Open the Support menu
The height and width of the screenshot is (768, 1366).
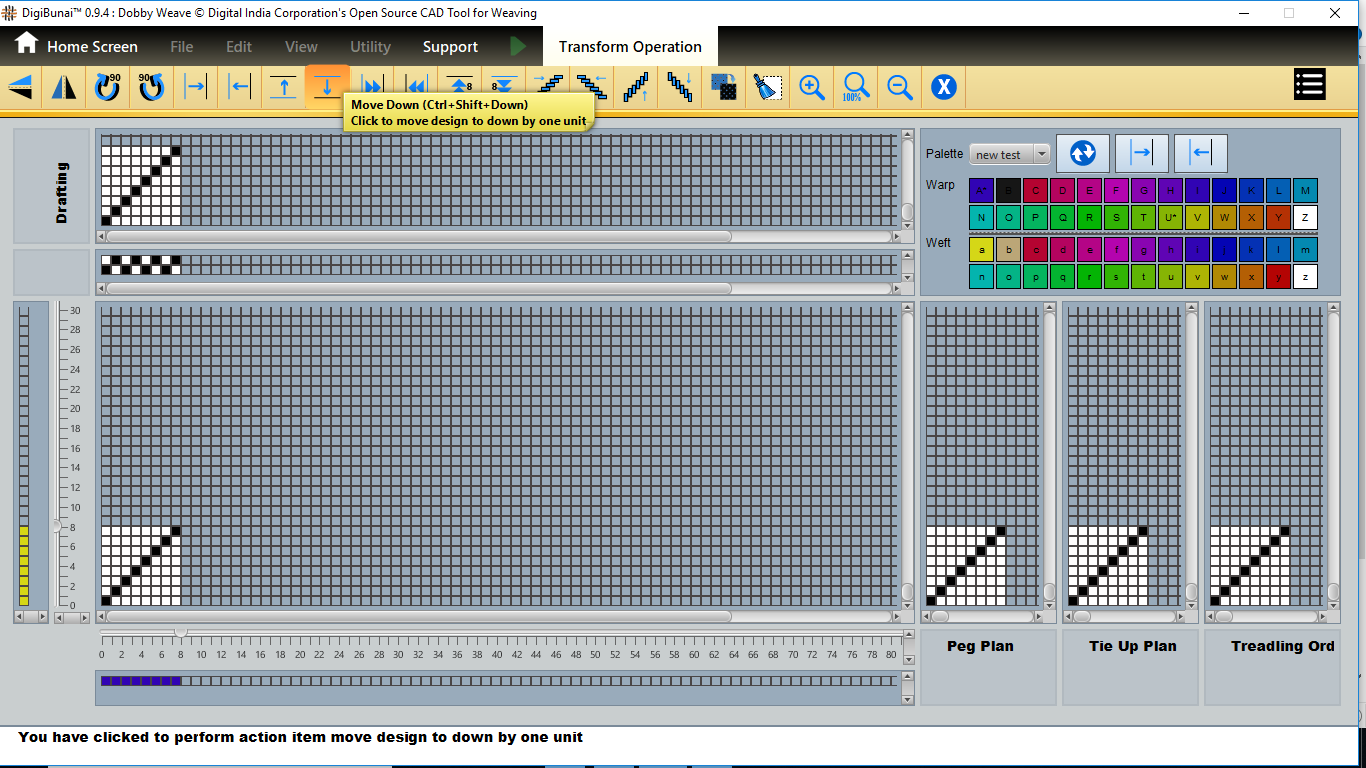(x=450, y=47)
